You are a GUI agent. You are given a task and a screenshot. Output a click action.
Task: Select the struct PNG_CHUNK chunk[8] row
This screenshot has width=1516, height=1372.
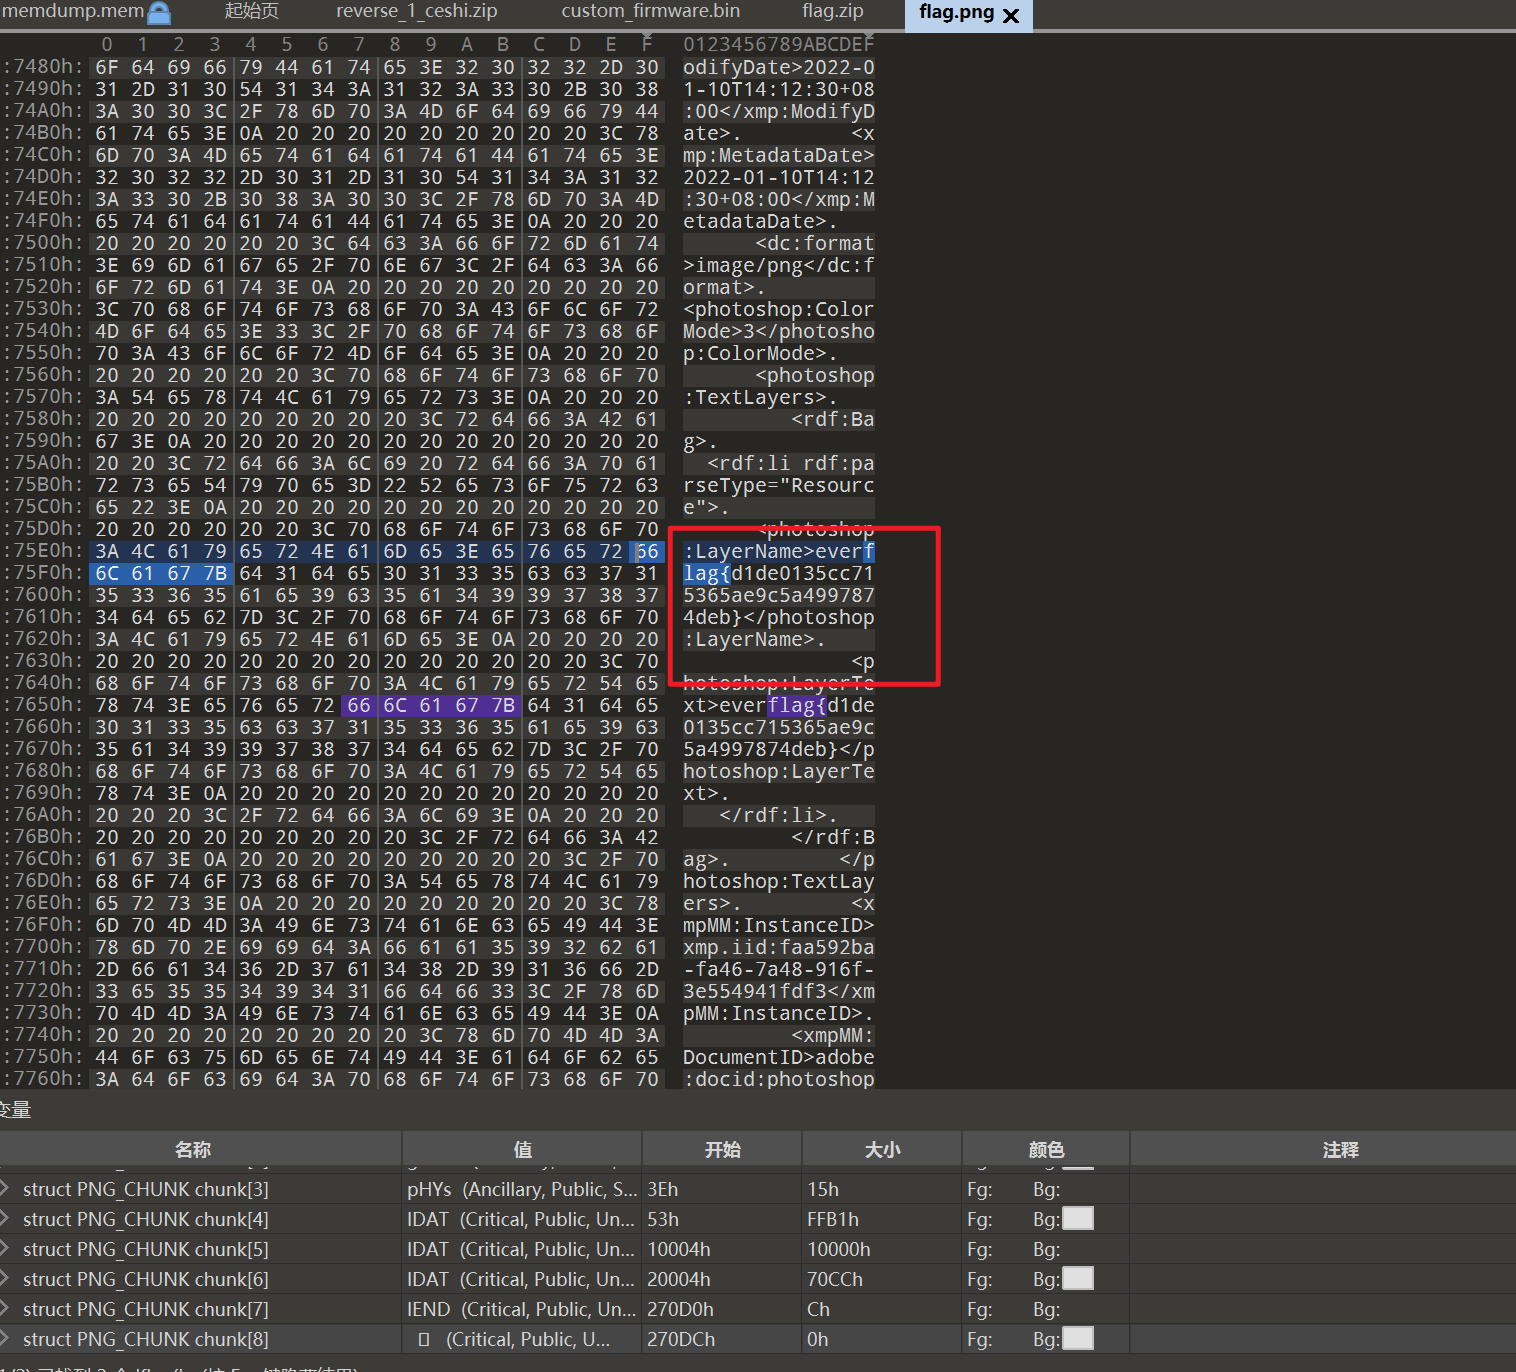tap(145, 1339)
